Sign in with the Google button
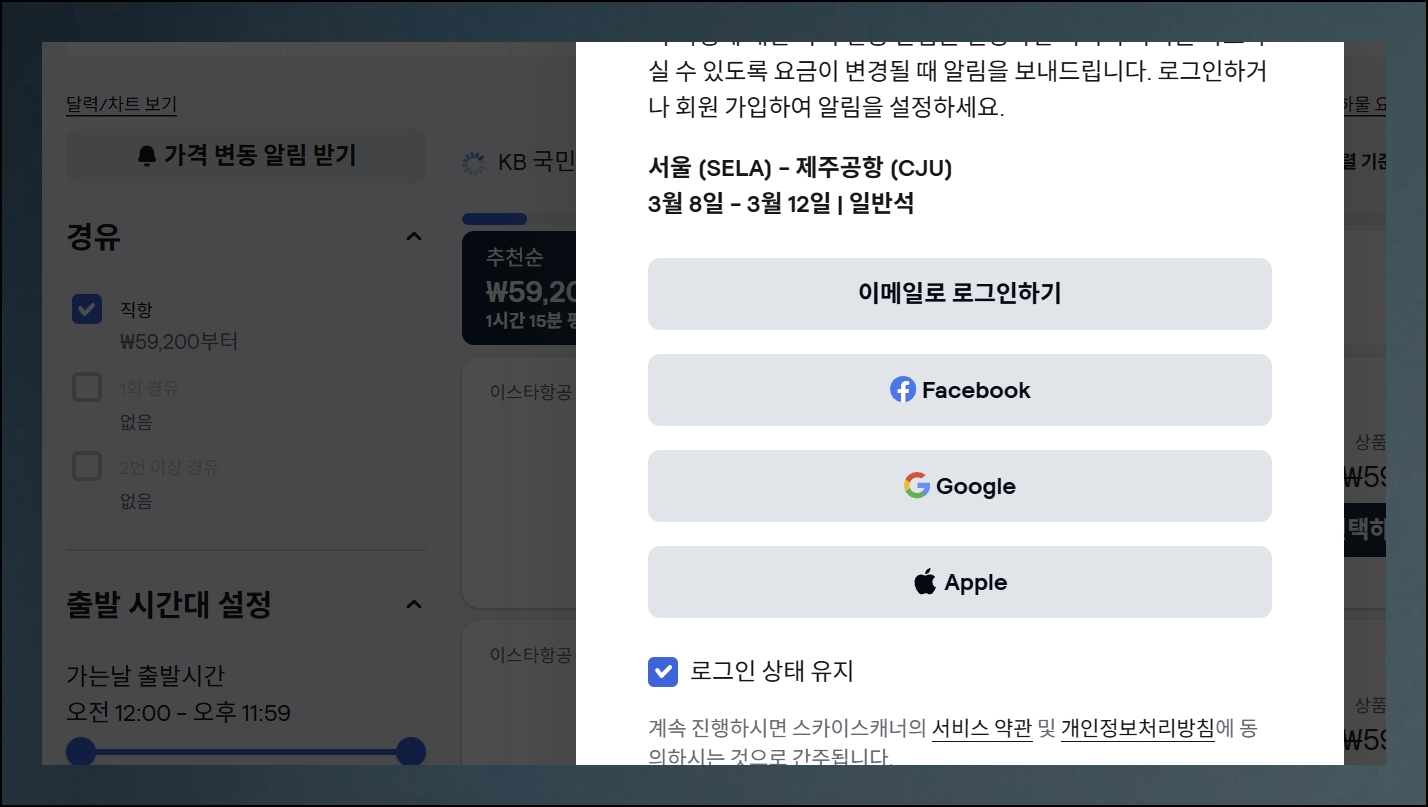 (x=959, y=486)
